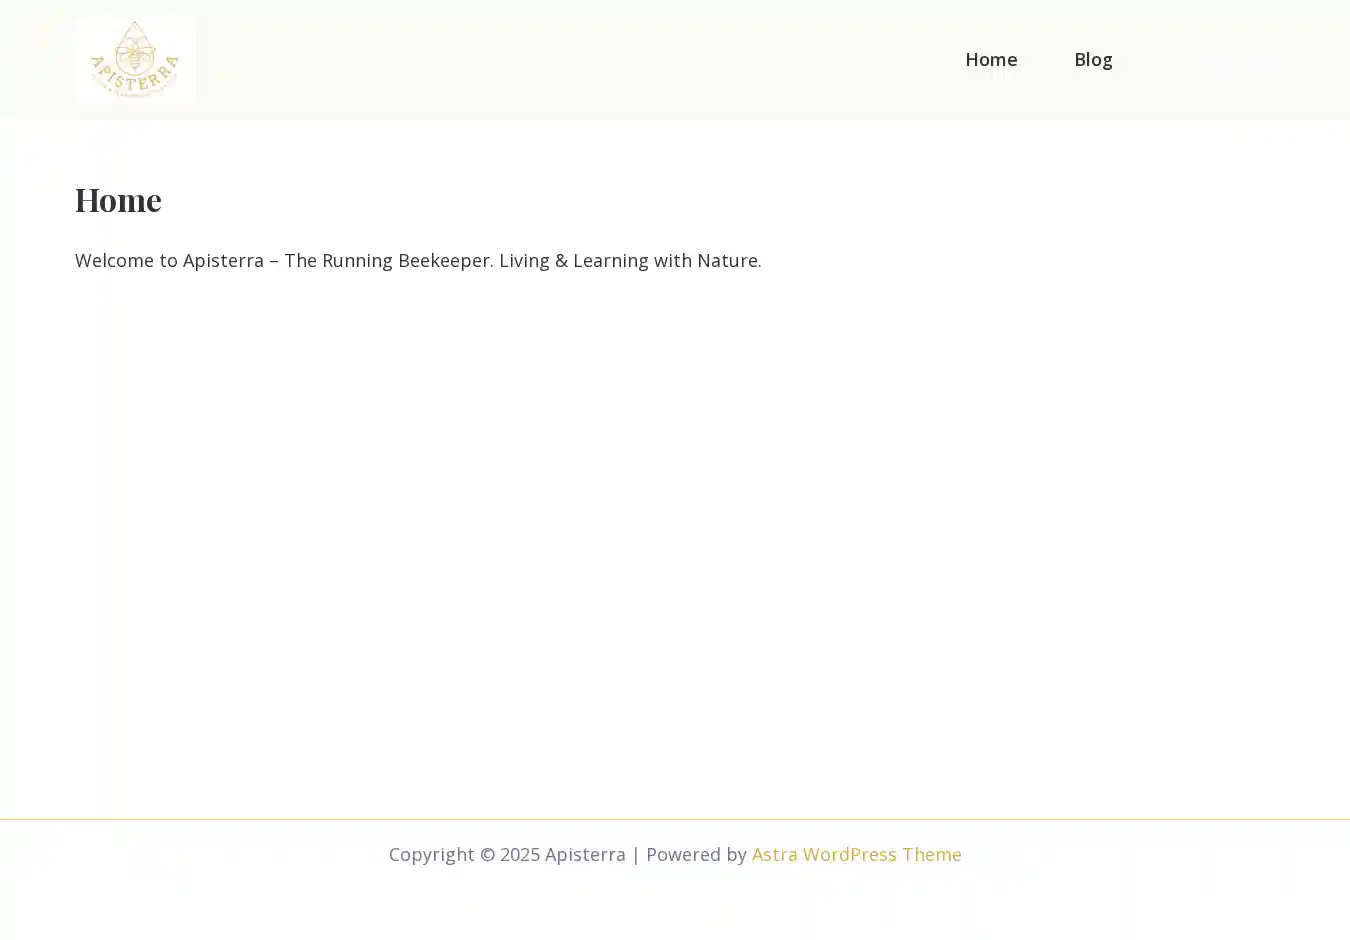The image size is (1350, 940).
Task: Click the Apisterra bee logo image
Action: (x=134, y=60)
